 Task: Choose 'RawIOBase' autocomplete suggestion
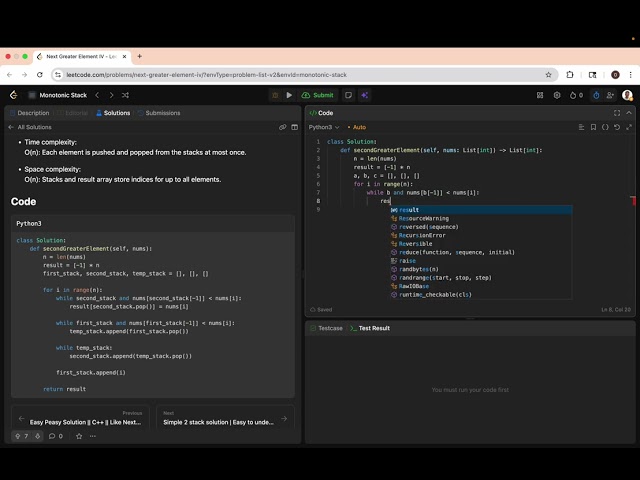click(x=481, y=286)
